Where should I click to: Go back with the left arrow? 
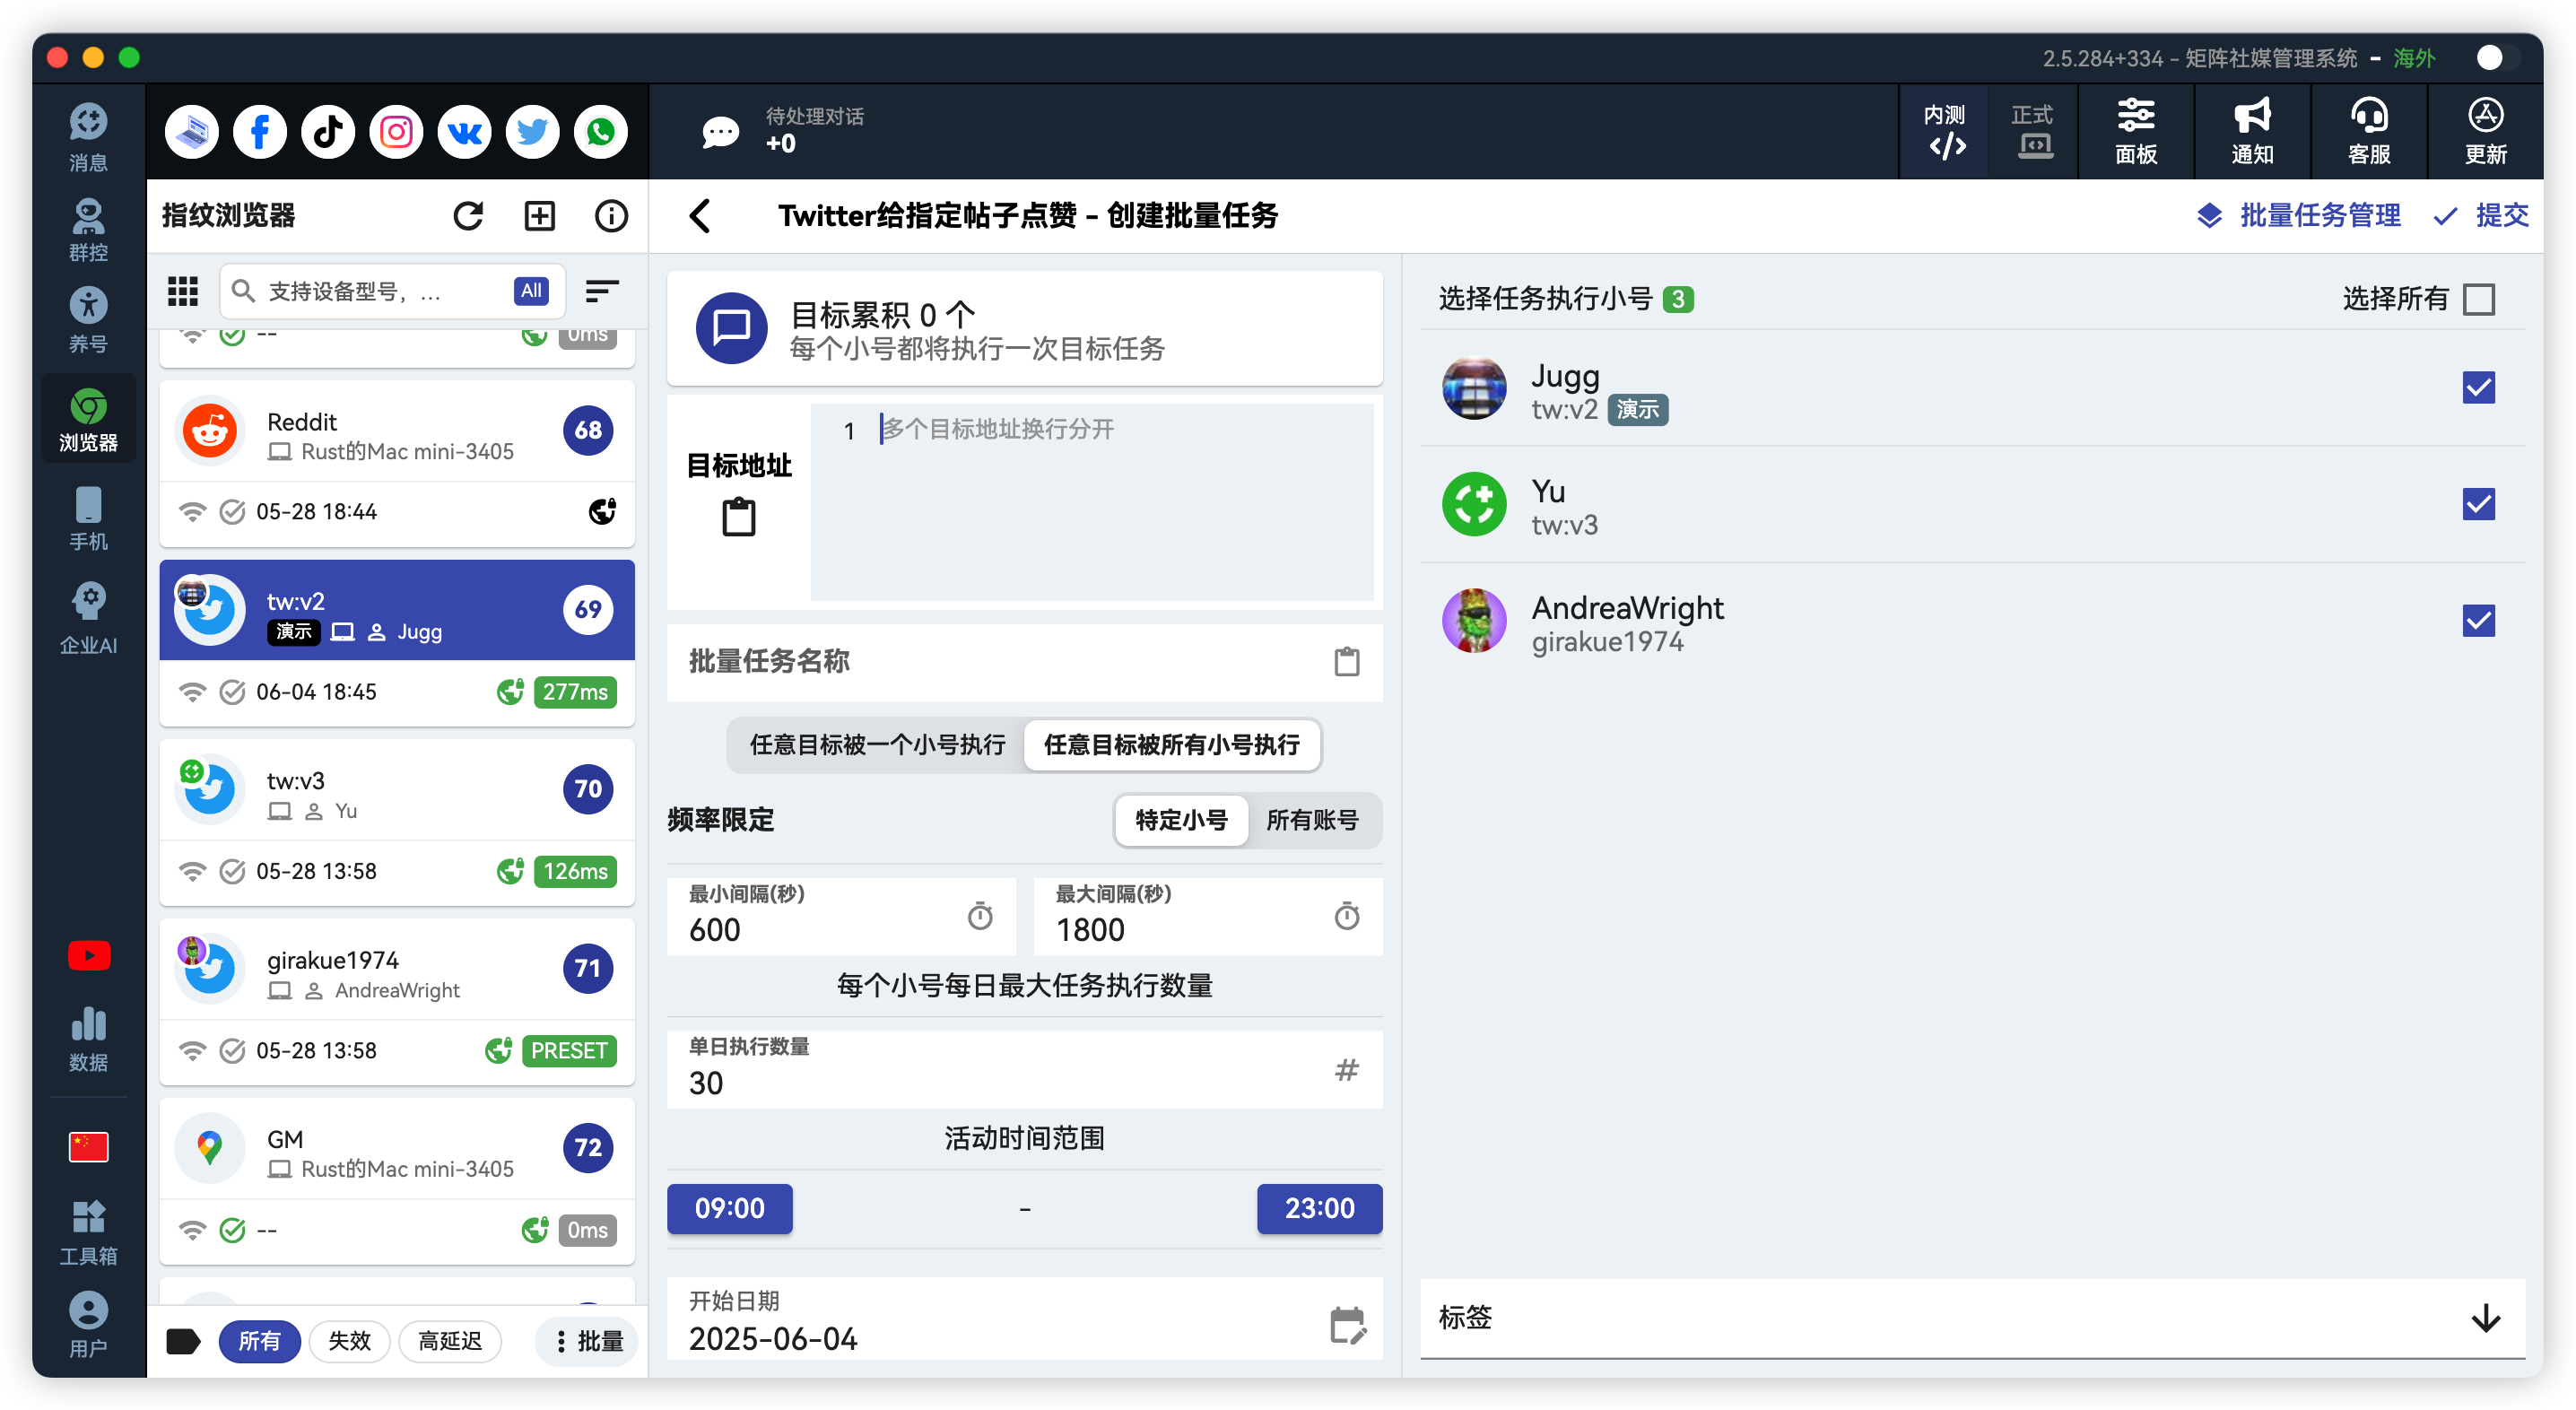[x=700, y=215]
